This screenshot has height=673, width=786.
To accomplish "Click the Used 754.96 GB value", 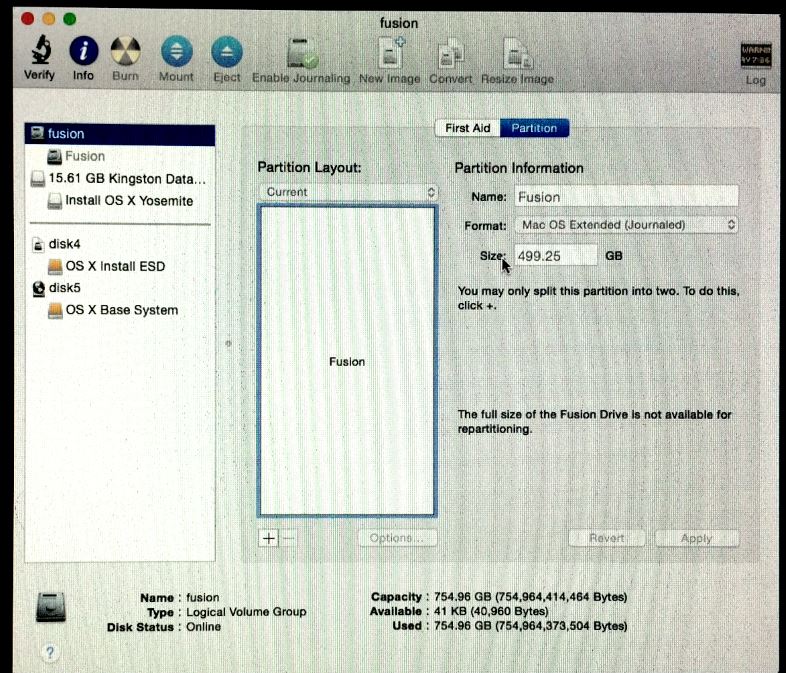I will point(530,626).
